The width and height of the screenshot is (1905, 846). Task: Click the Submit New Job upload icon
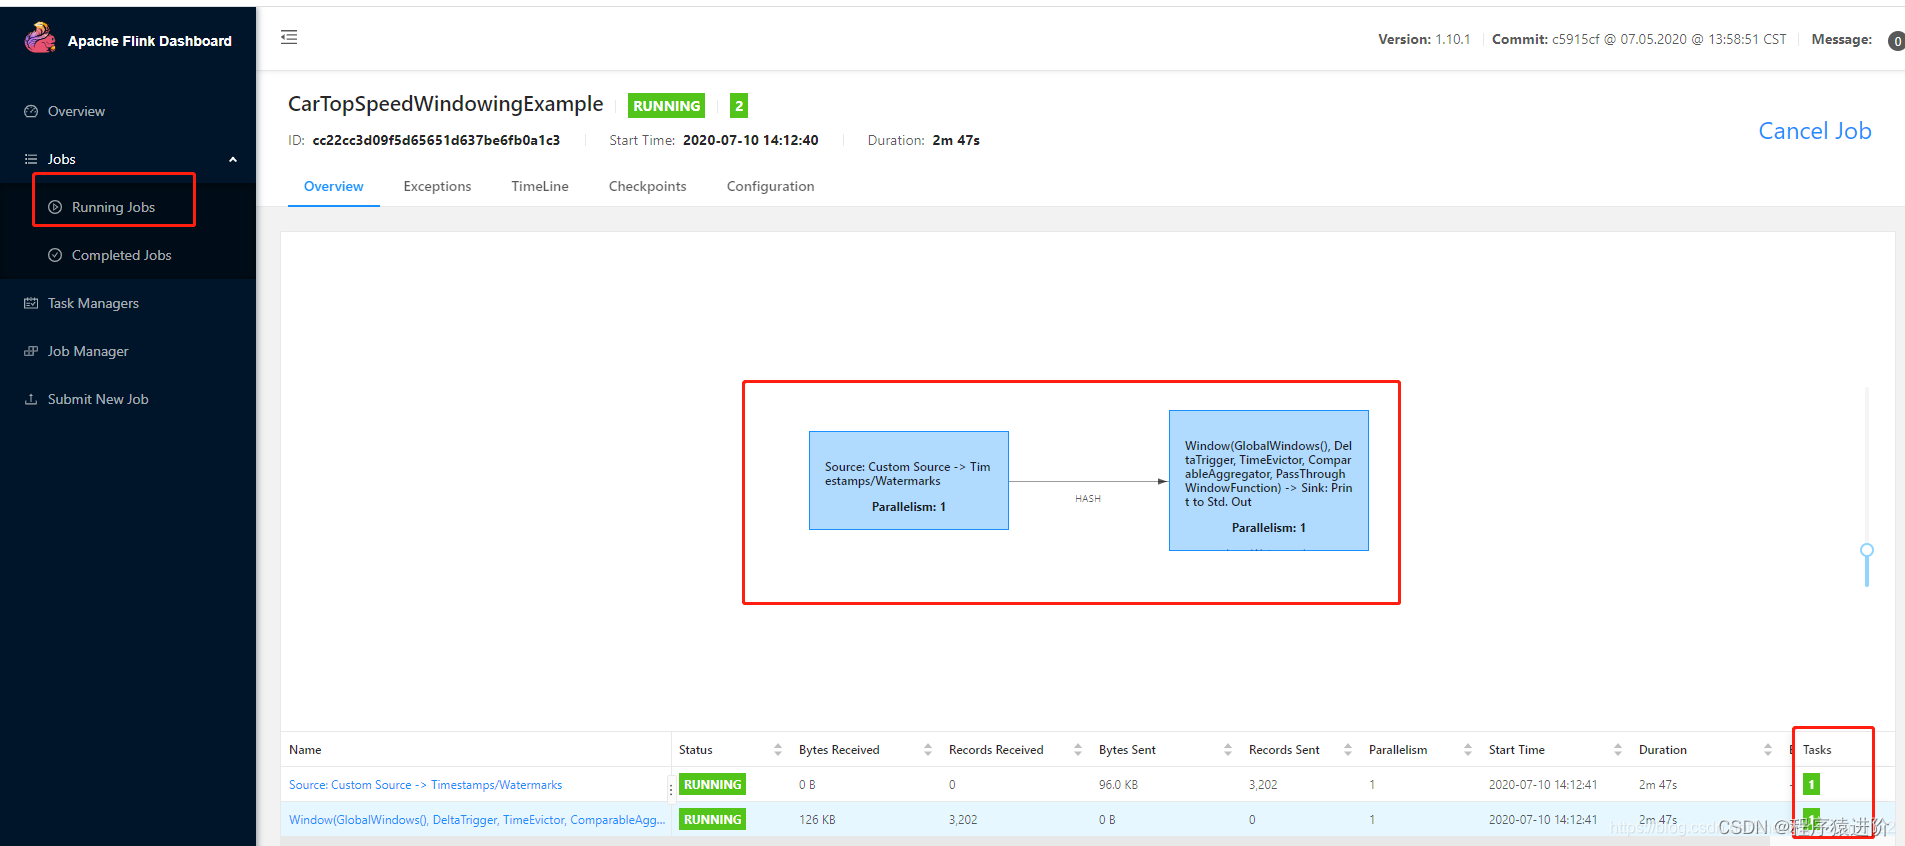coord(31,399)
